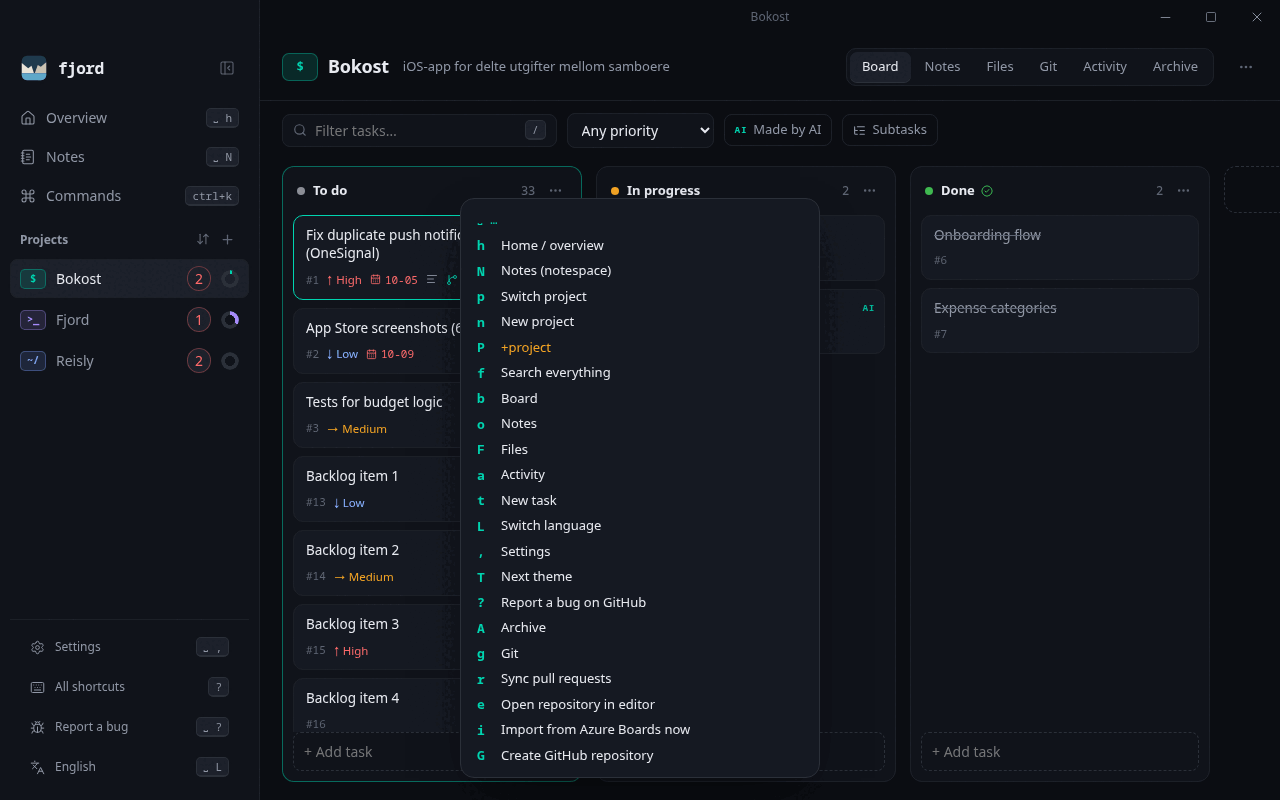Click Add task in the Done column
The width and height of the screenshot is (1280, 800).
[x=1060, y=752]
